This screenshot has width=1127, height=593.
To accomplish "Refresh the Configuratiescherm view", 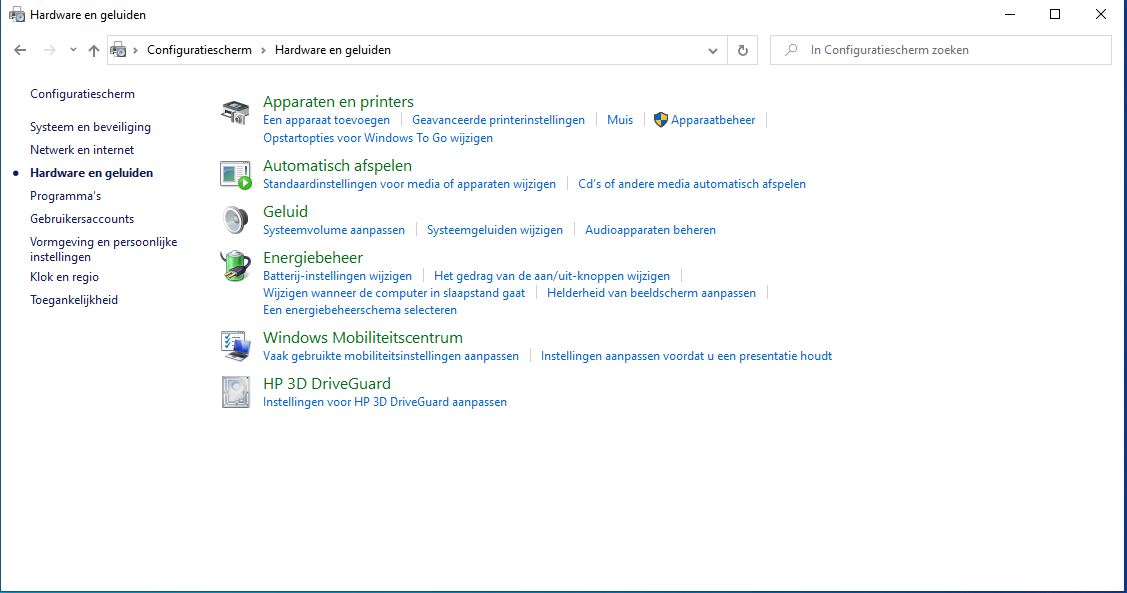I will pyautogui.click(x=742, y=50).
